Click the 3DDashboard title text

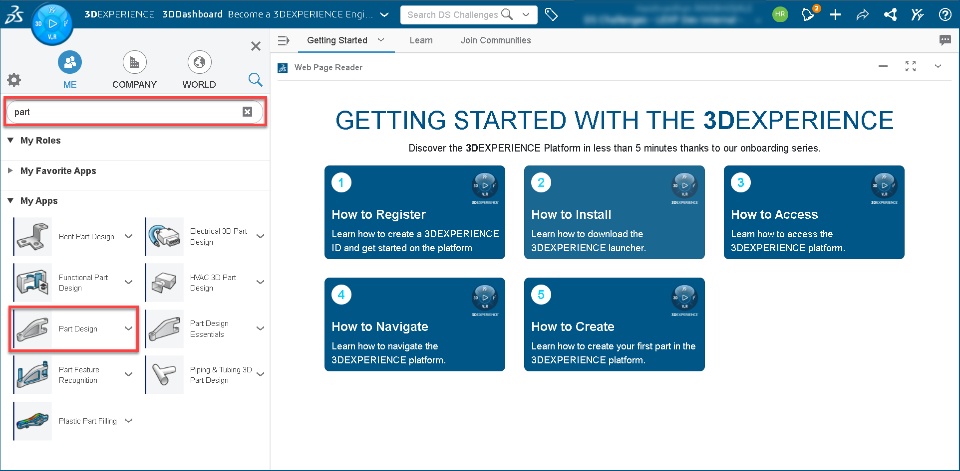[192, 15]
